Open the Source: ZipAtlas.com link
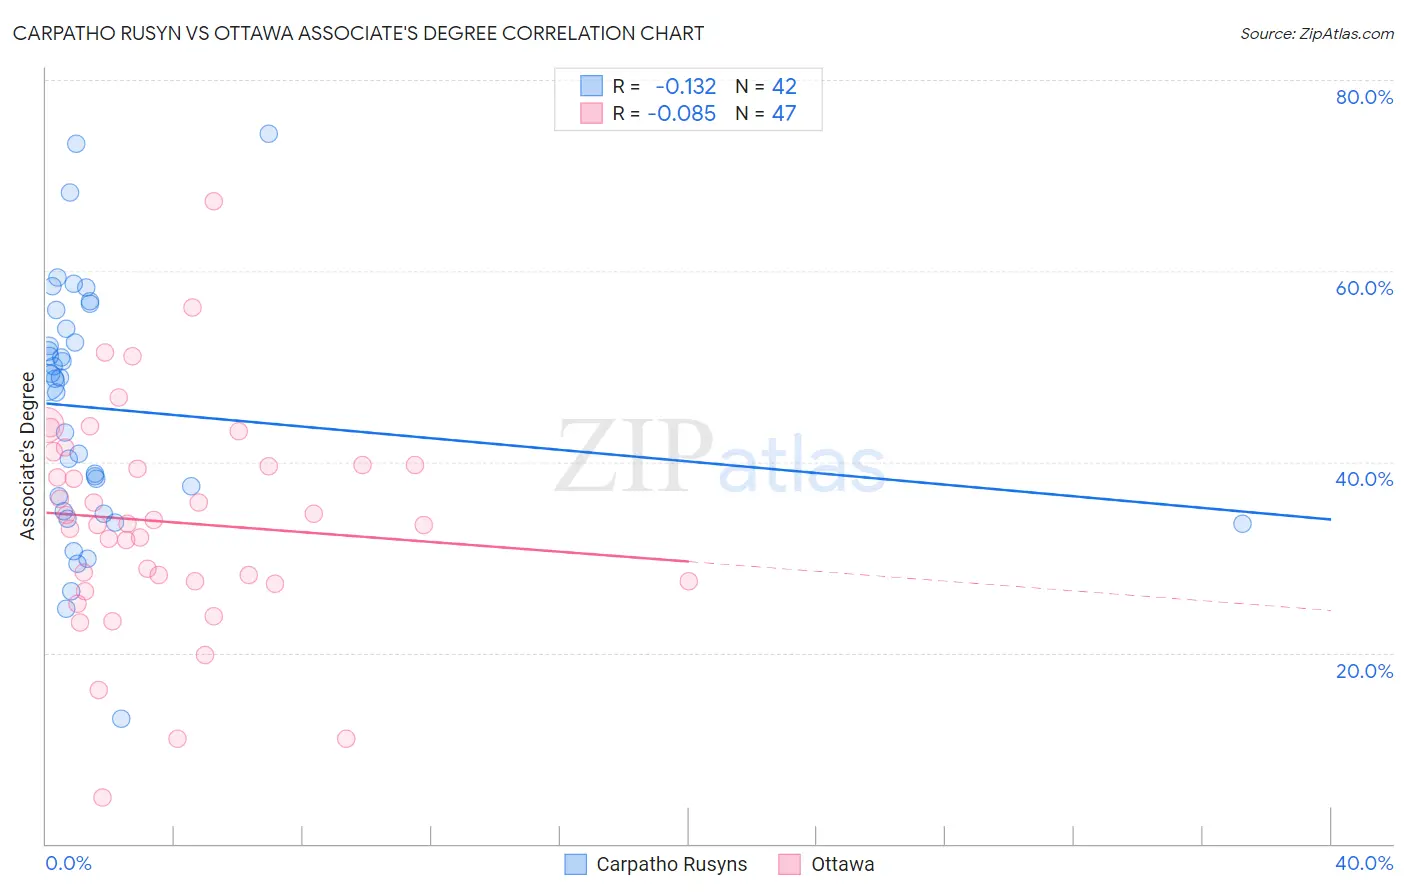 coord(1317,34)
